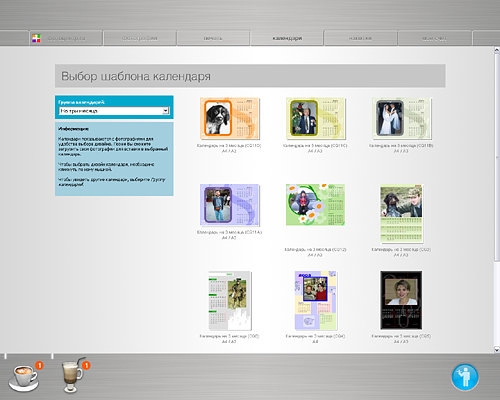Click the orange badge on the cappuccino cup
The width and height of the screenshot is (500, 400).
click(39, 365)
